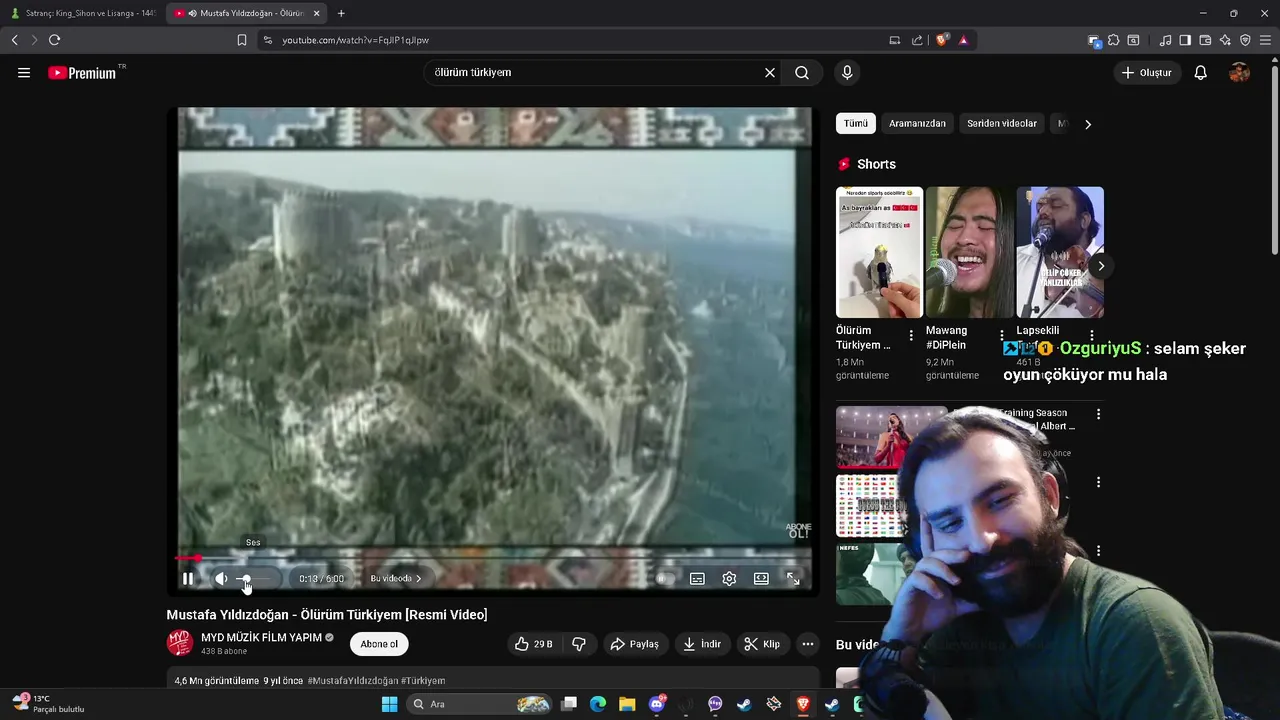Open options for 'Mawang #DiPlein' short
Image resolution: width=1280 pixels, height=720 pixels.
(1001, 336)
